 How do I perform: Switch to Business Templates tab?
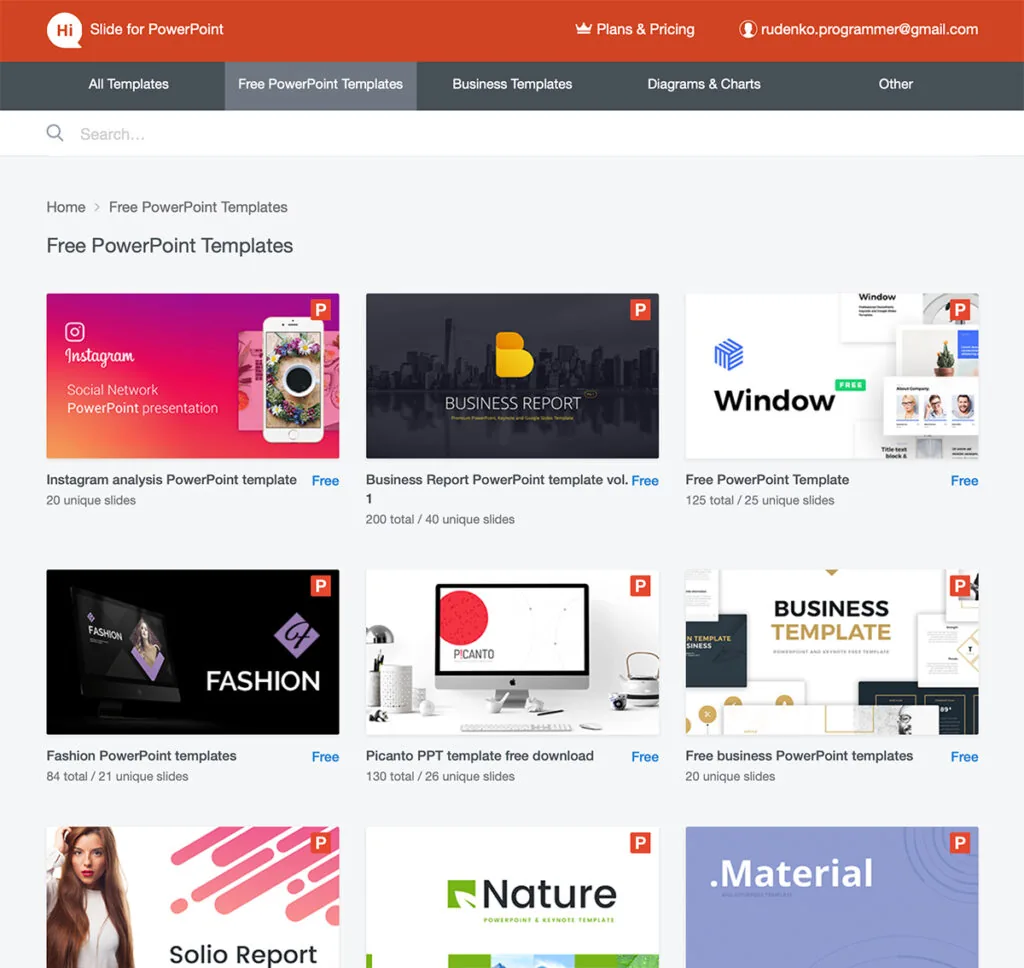click(512, 84)
